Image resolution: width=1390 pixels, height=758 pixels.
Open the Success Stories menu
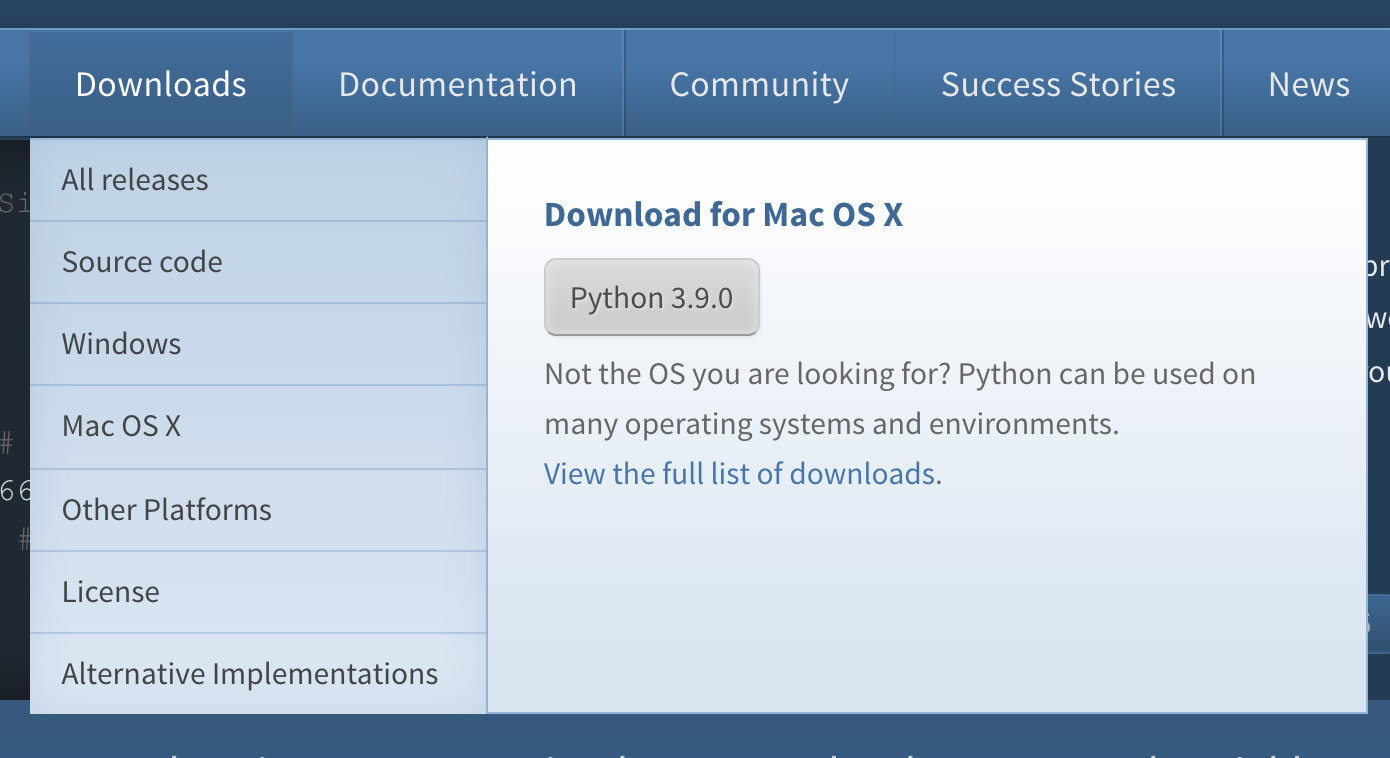[1057, 84]
